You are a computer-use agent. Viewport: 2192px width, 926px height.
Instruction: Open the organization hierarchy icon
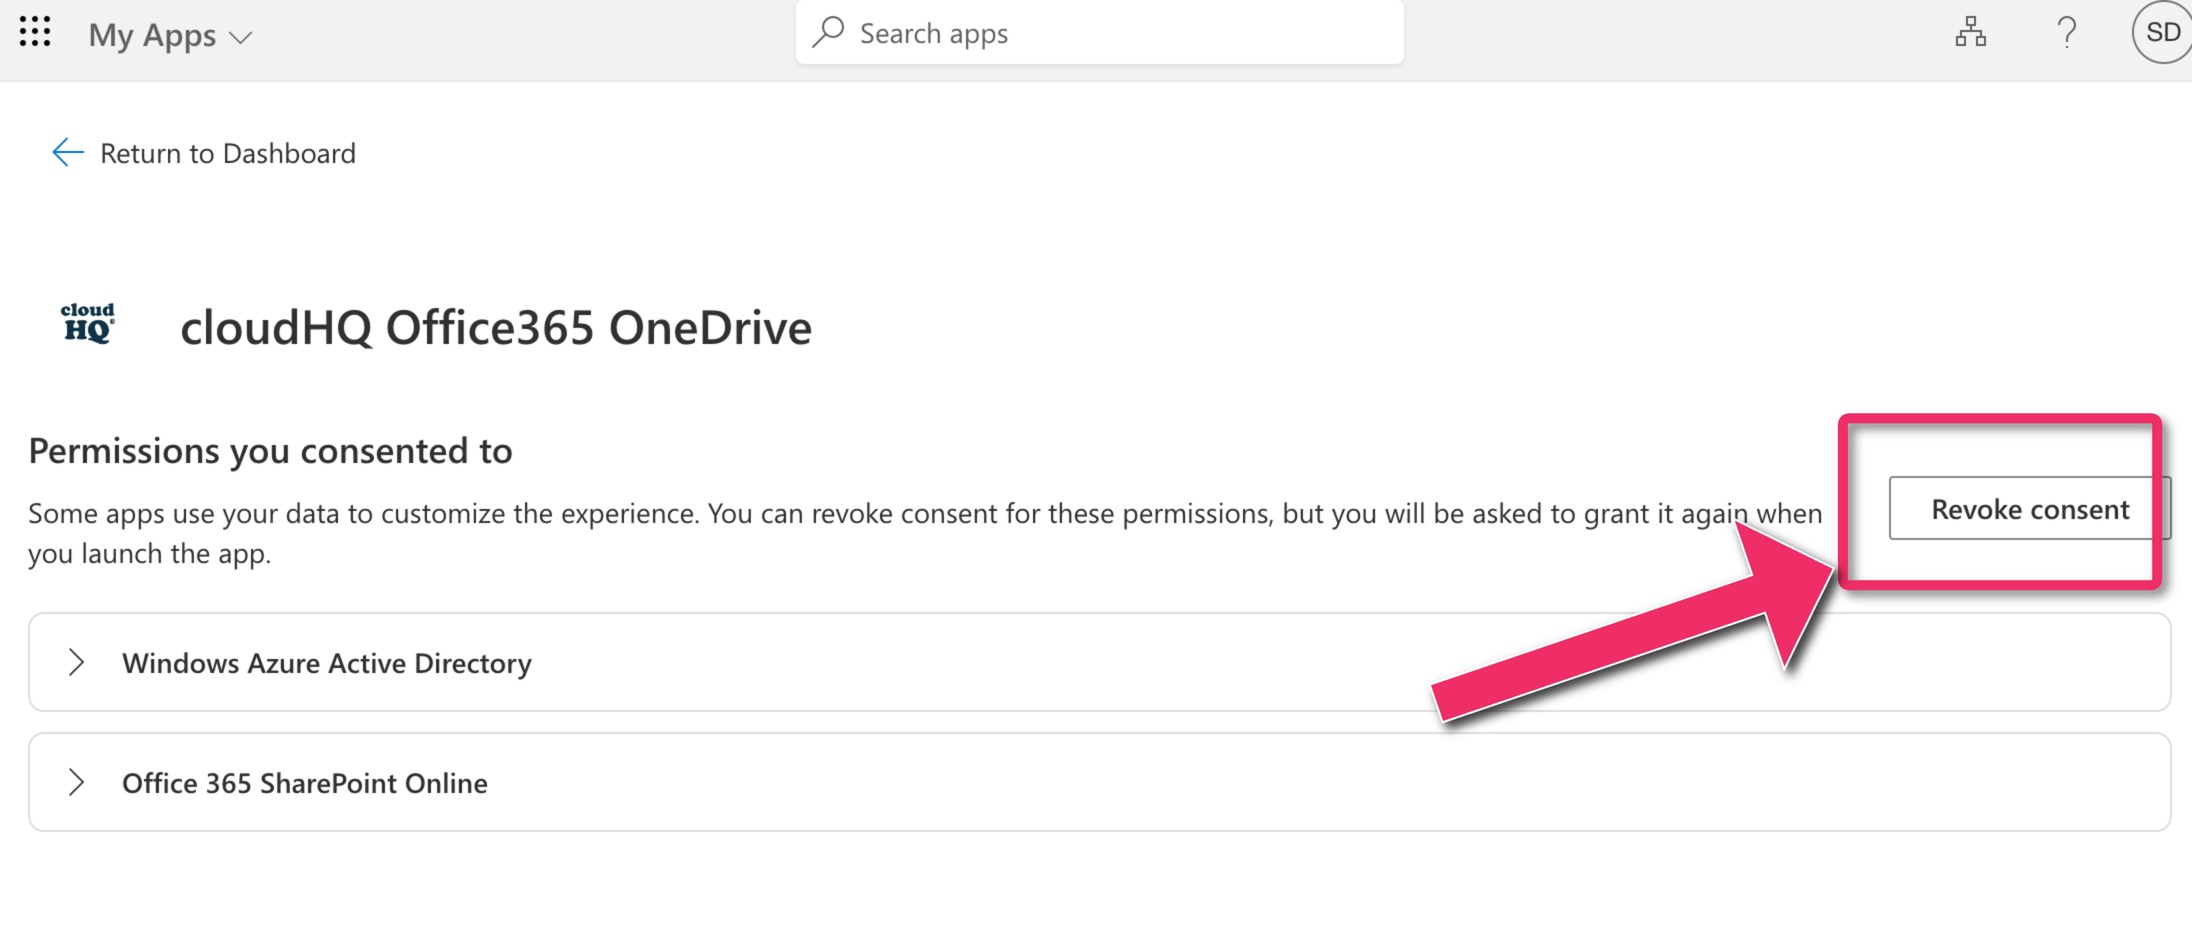[x=1970, y=33]
